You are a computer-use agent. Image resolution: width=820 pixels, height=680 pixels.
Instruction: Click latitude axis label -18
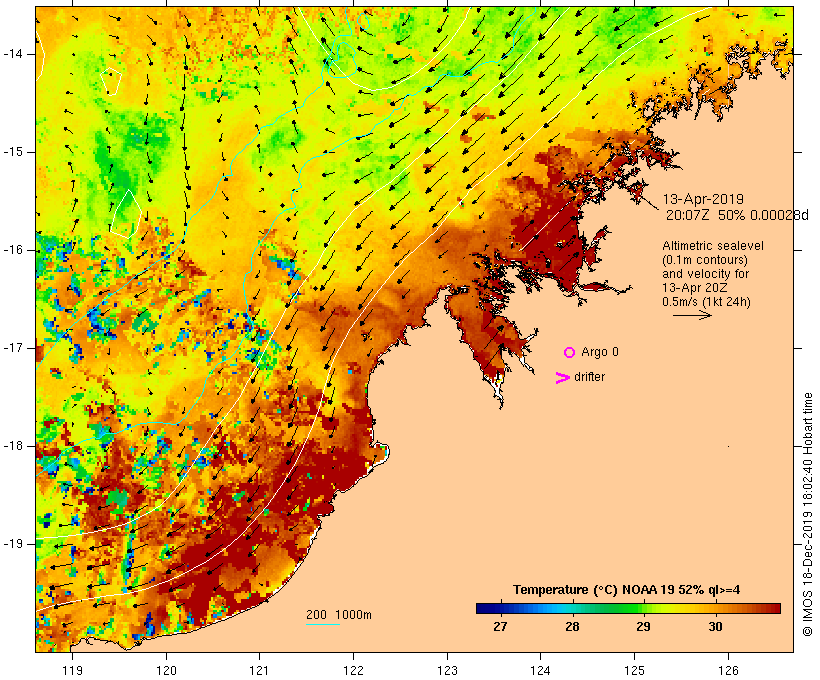[x=12, y=446]
